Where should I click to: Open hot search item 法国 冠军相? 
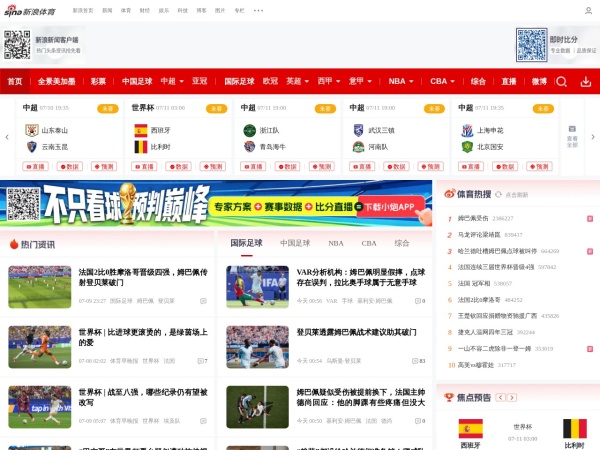click(474, 284)
